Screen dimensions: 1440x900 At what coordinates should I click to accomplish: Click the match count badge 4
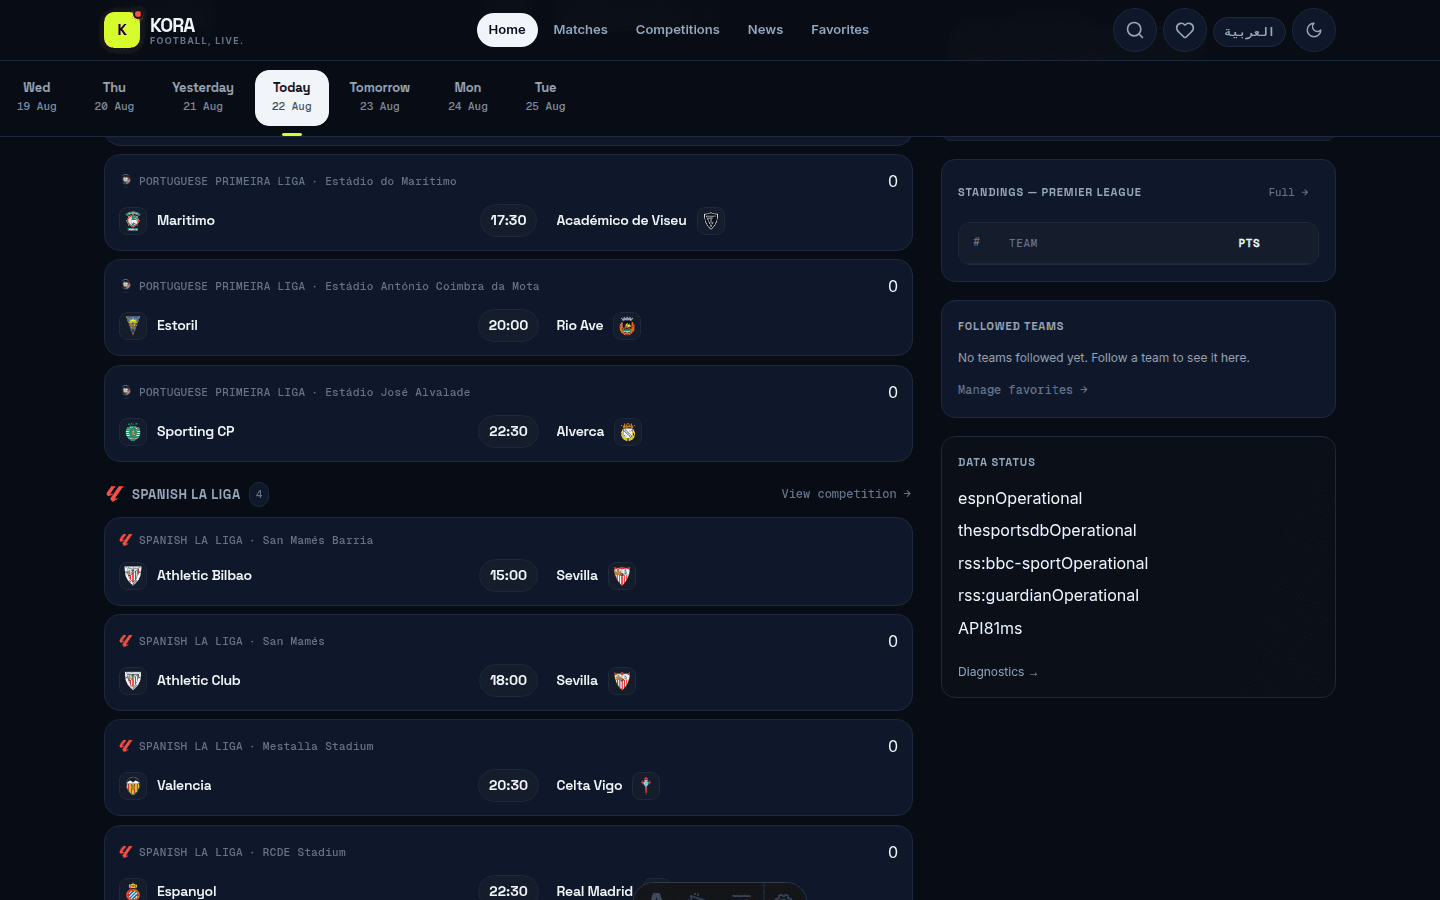coord(259,494)
